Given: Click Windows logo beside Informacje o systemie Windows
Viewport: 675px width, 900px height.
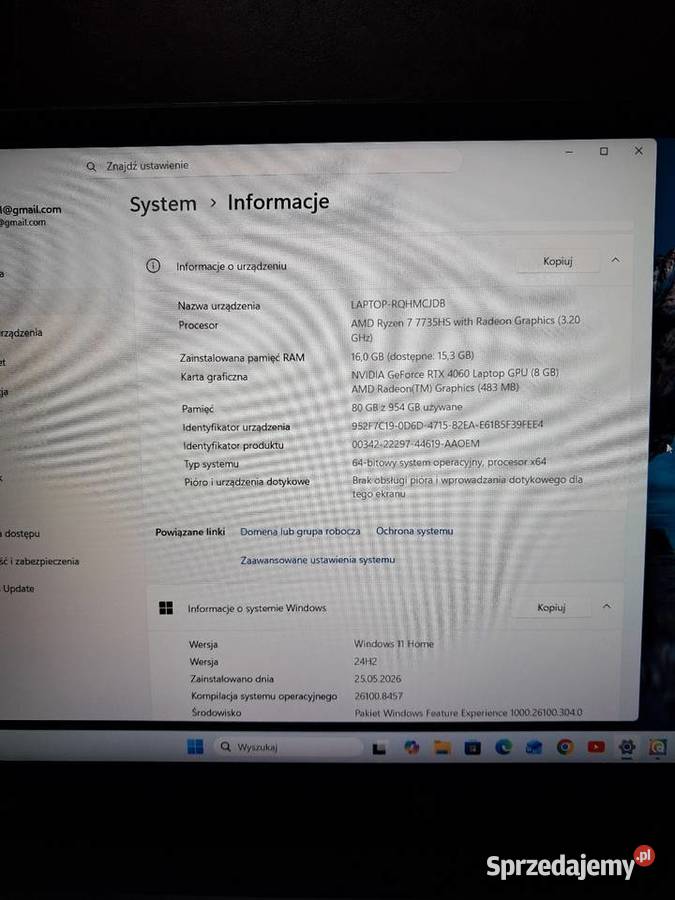Looking at the screenshot, I should [x=166, y=608].
